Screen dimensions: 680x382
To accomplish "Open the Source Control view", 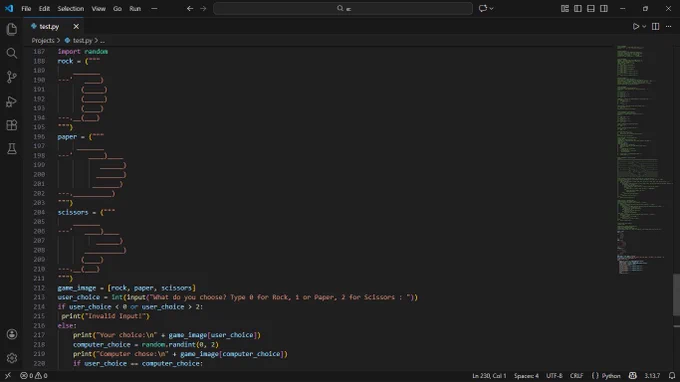I will coord(12,77).
